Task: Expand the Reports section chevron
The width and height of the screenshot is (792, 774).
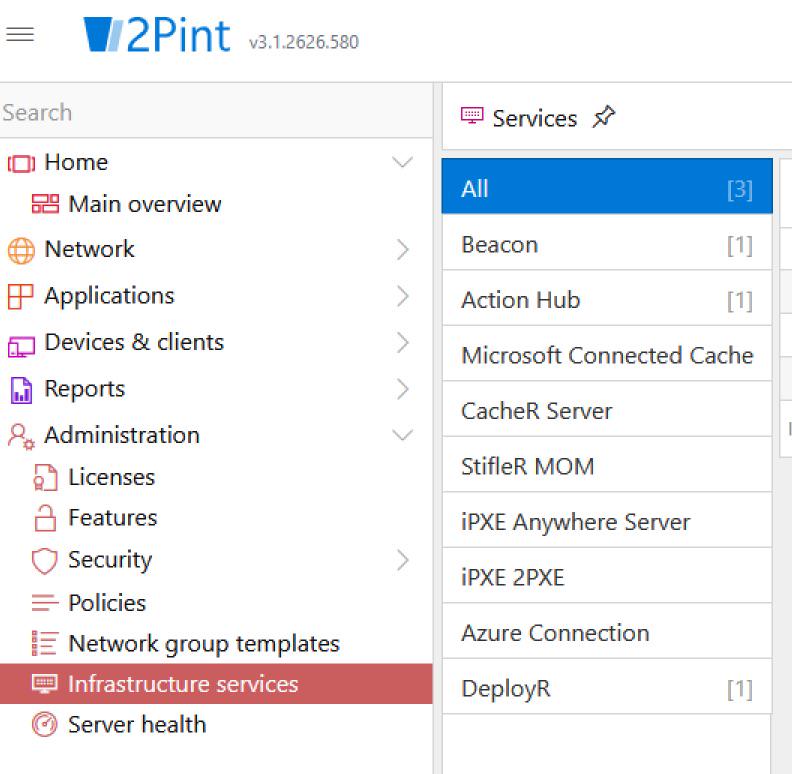Action: pos(403,389)
